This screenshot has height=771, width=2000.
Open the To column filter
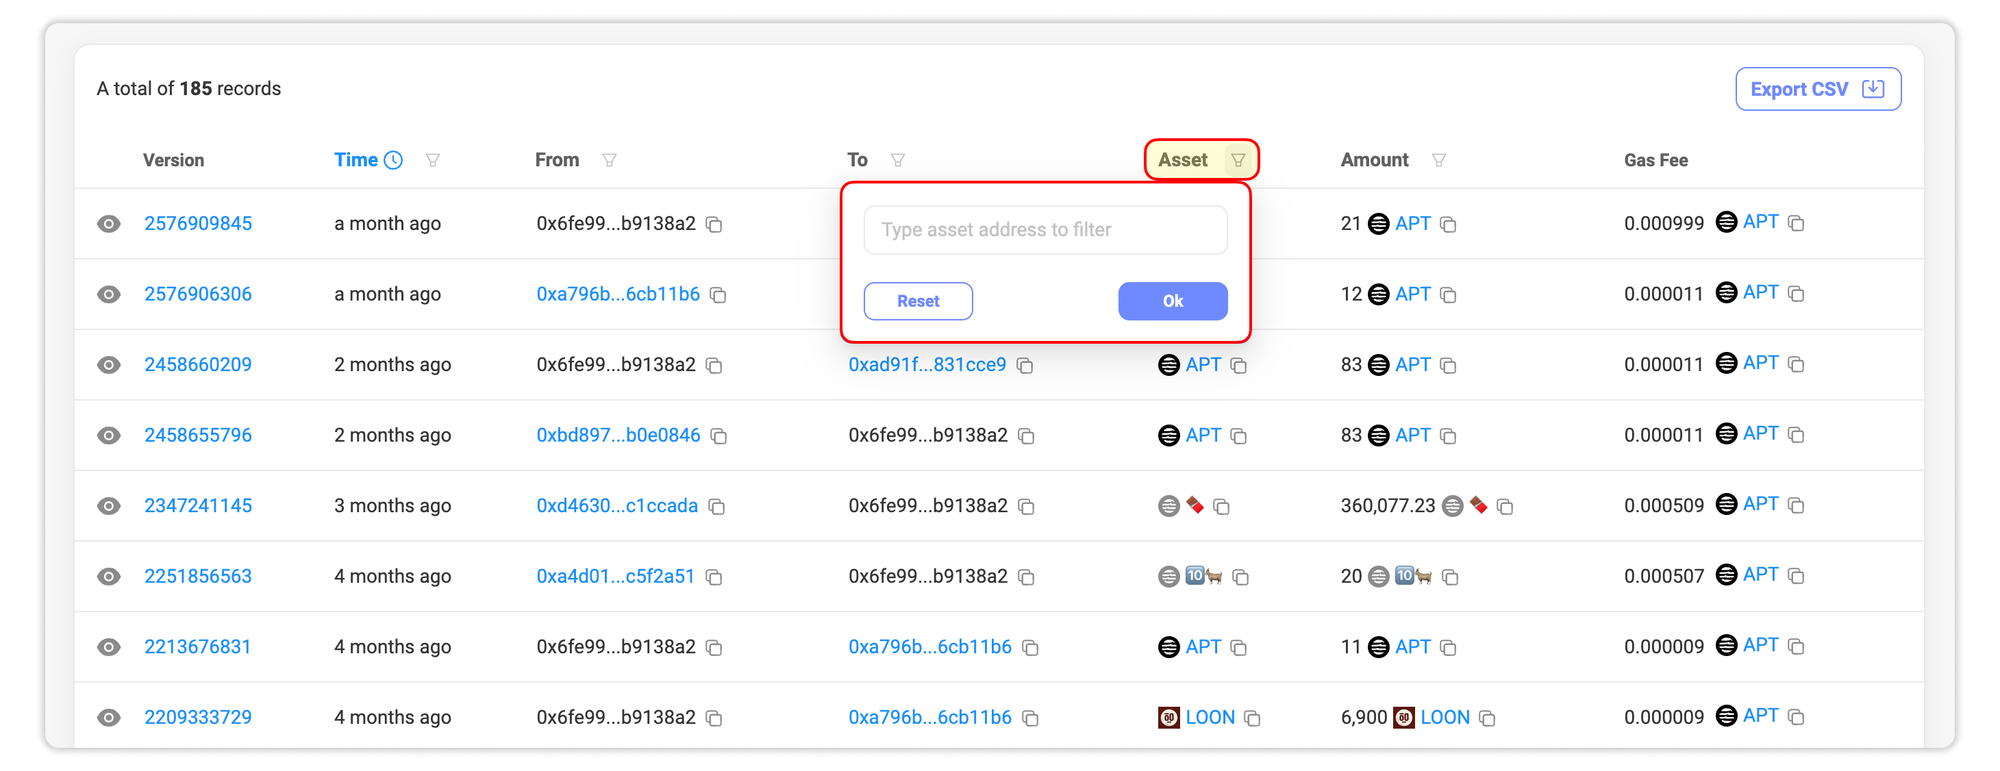(x=898, y=160)
